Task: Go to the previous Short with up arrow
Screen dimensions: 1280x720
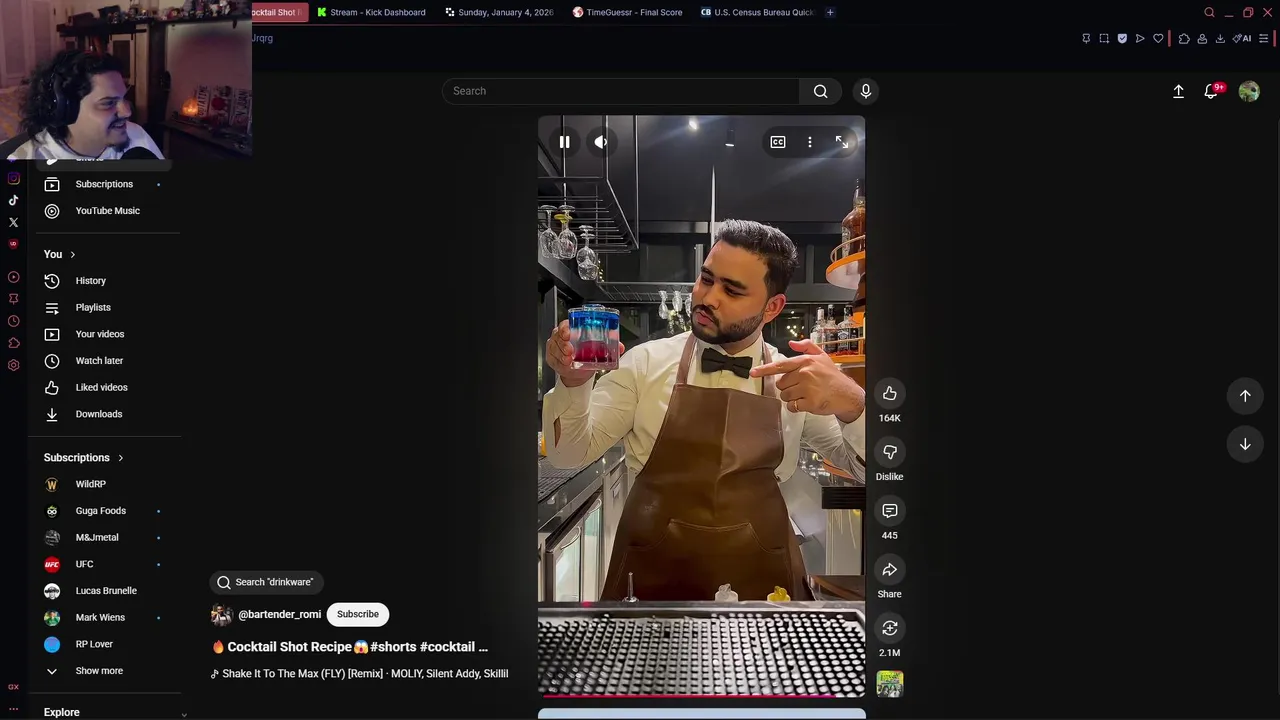Action: pyautogui.click(x=1245, y=395)
